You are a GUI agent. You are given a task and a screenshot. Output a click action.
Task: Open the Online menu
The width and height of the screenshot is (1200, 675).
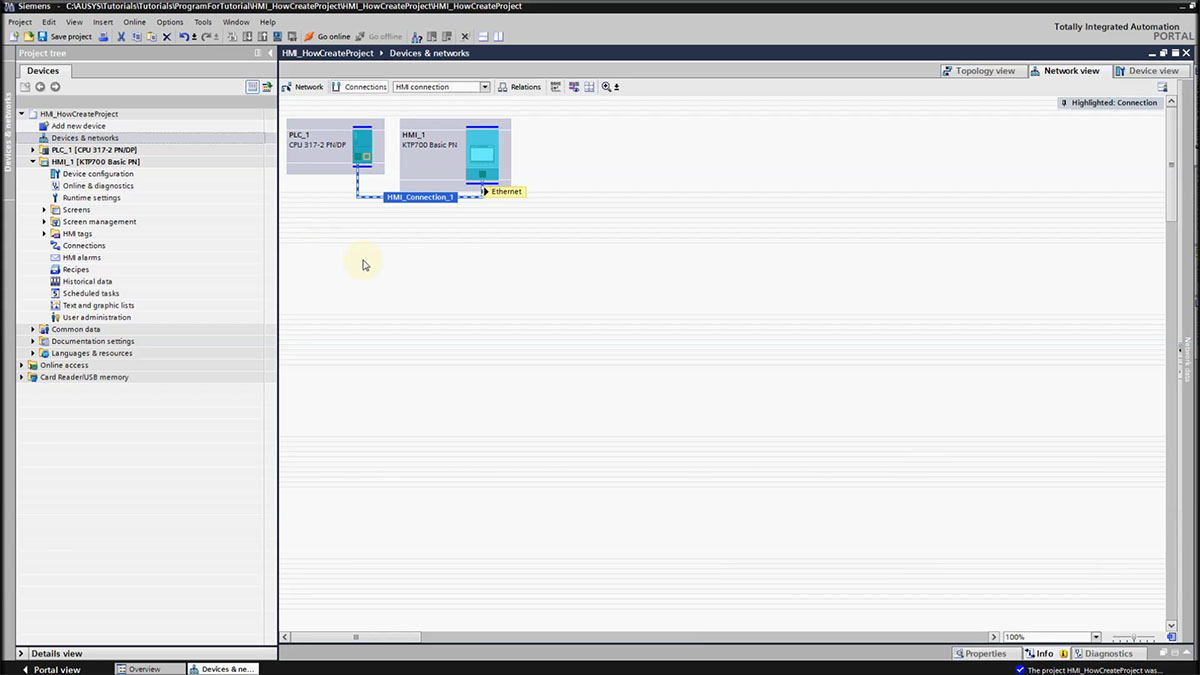point(135,22)
